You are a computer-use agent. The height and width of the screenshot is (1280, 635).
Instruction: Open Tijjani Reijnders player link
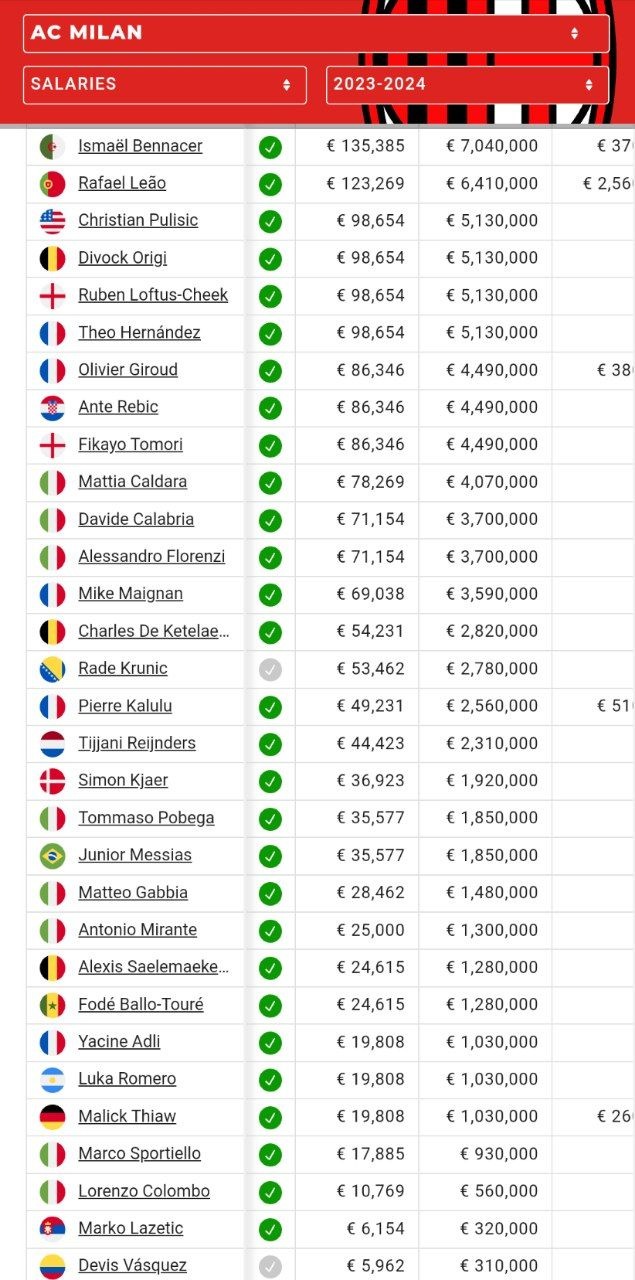pos(137,743)
